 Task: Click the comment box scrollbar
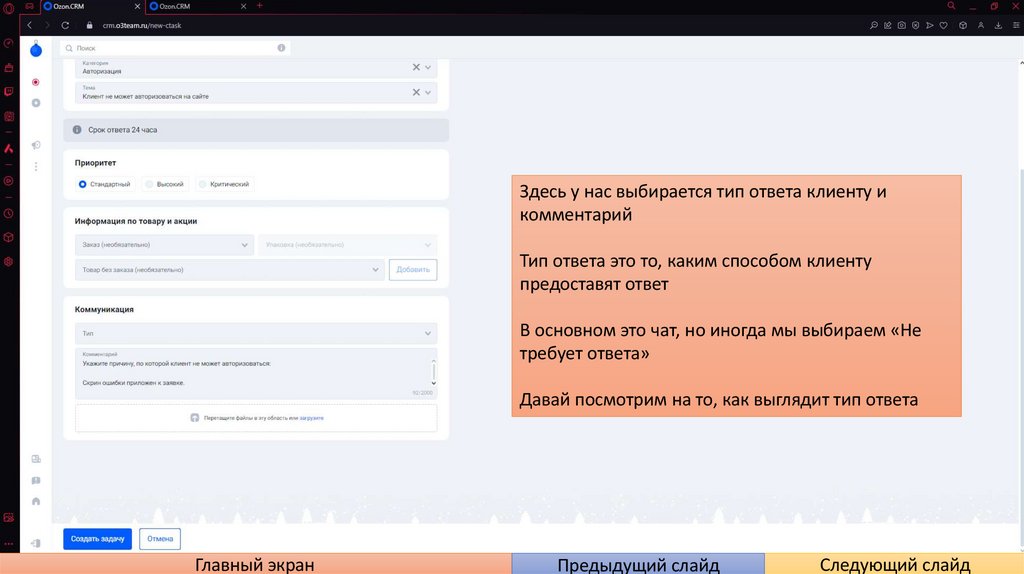point(434,372)
